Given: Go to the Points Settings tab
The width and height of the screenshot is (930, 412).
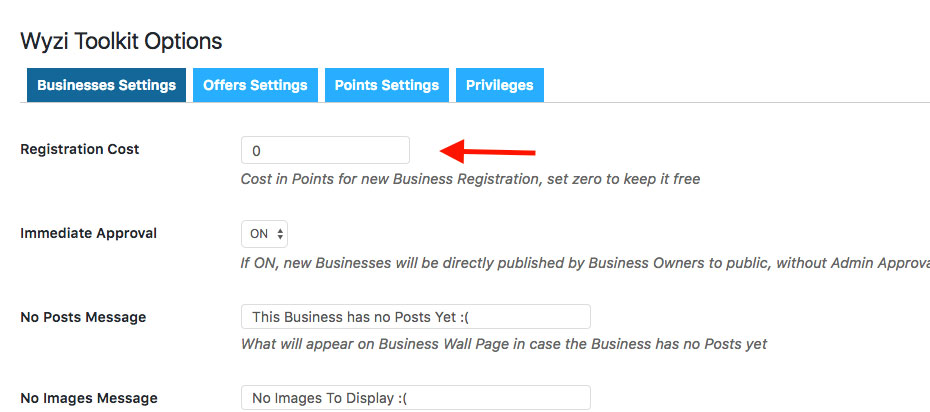Looking at the screenshot, I should (x=386, y=85).
